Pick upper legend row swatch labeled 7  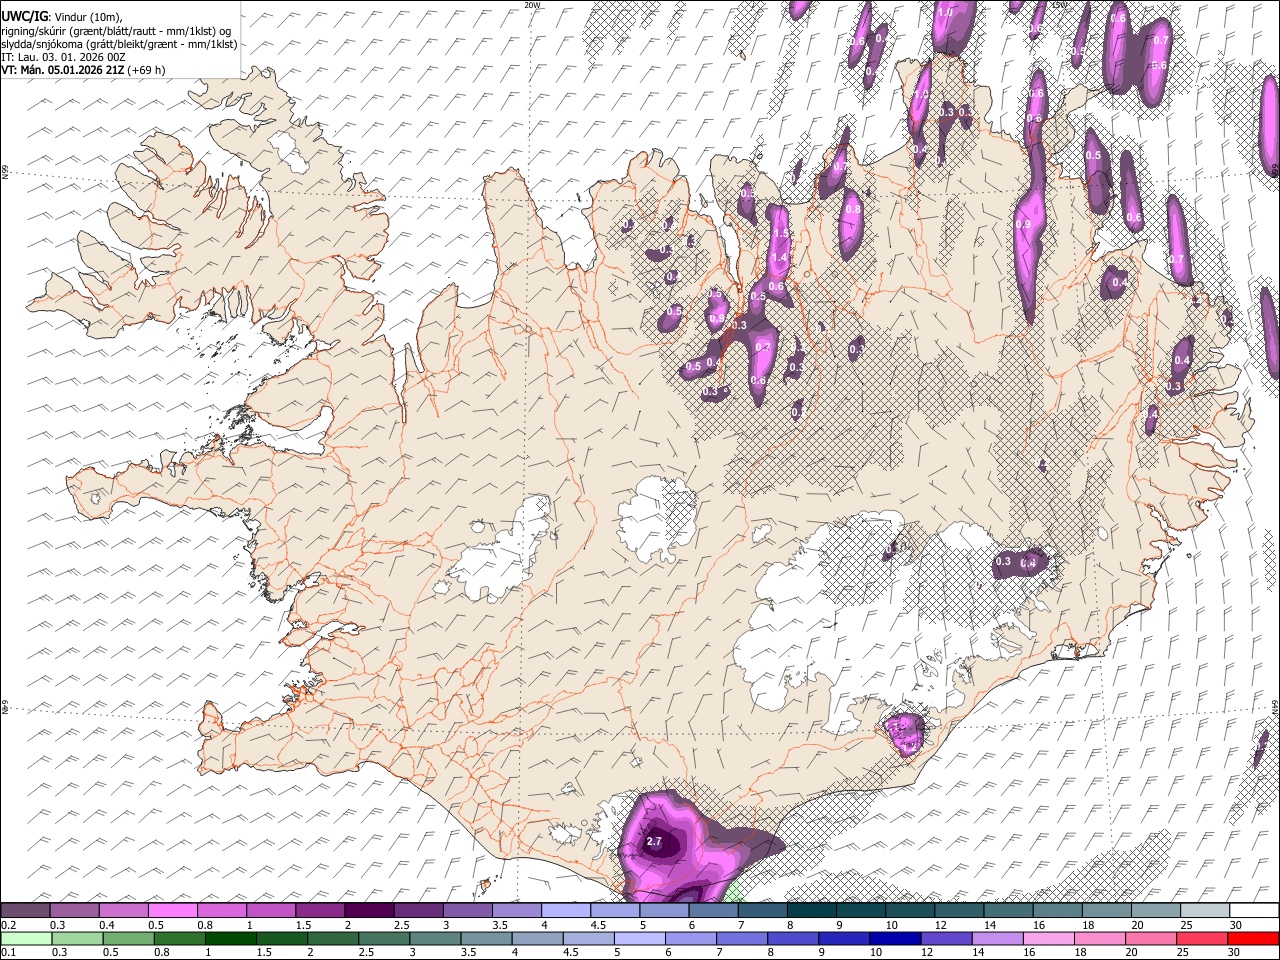(x=762, y=910)
